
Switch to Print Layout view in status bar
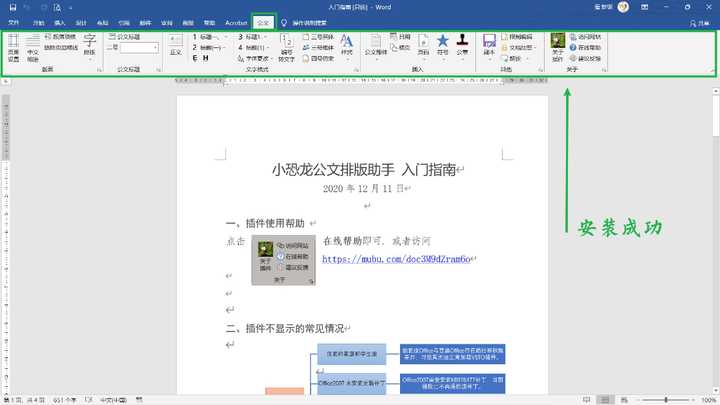click(605, 400)
